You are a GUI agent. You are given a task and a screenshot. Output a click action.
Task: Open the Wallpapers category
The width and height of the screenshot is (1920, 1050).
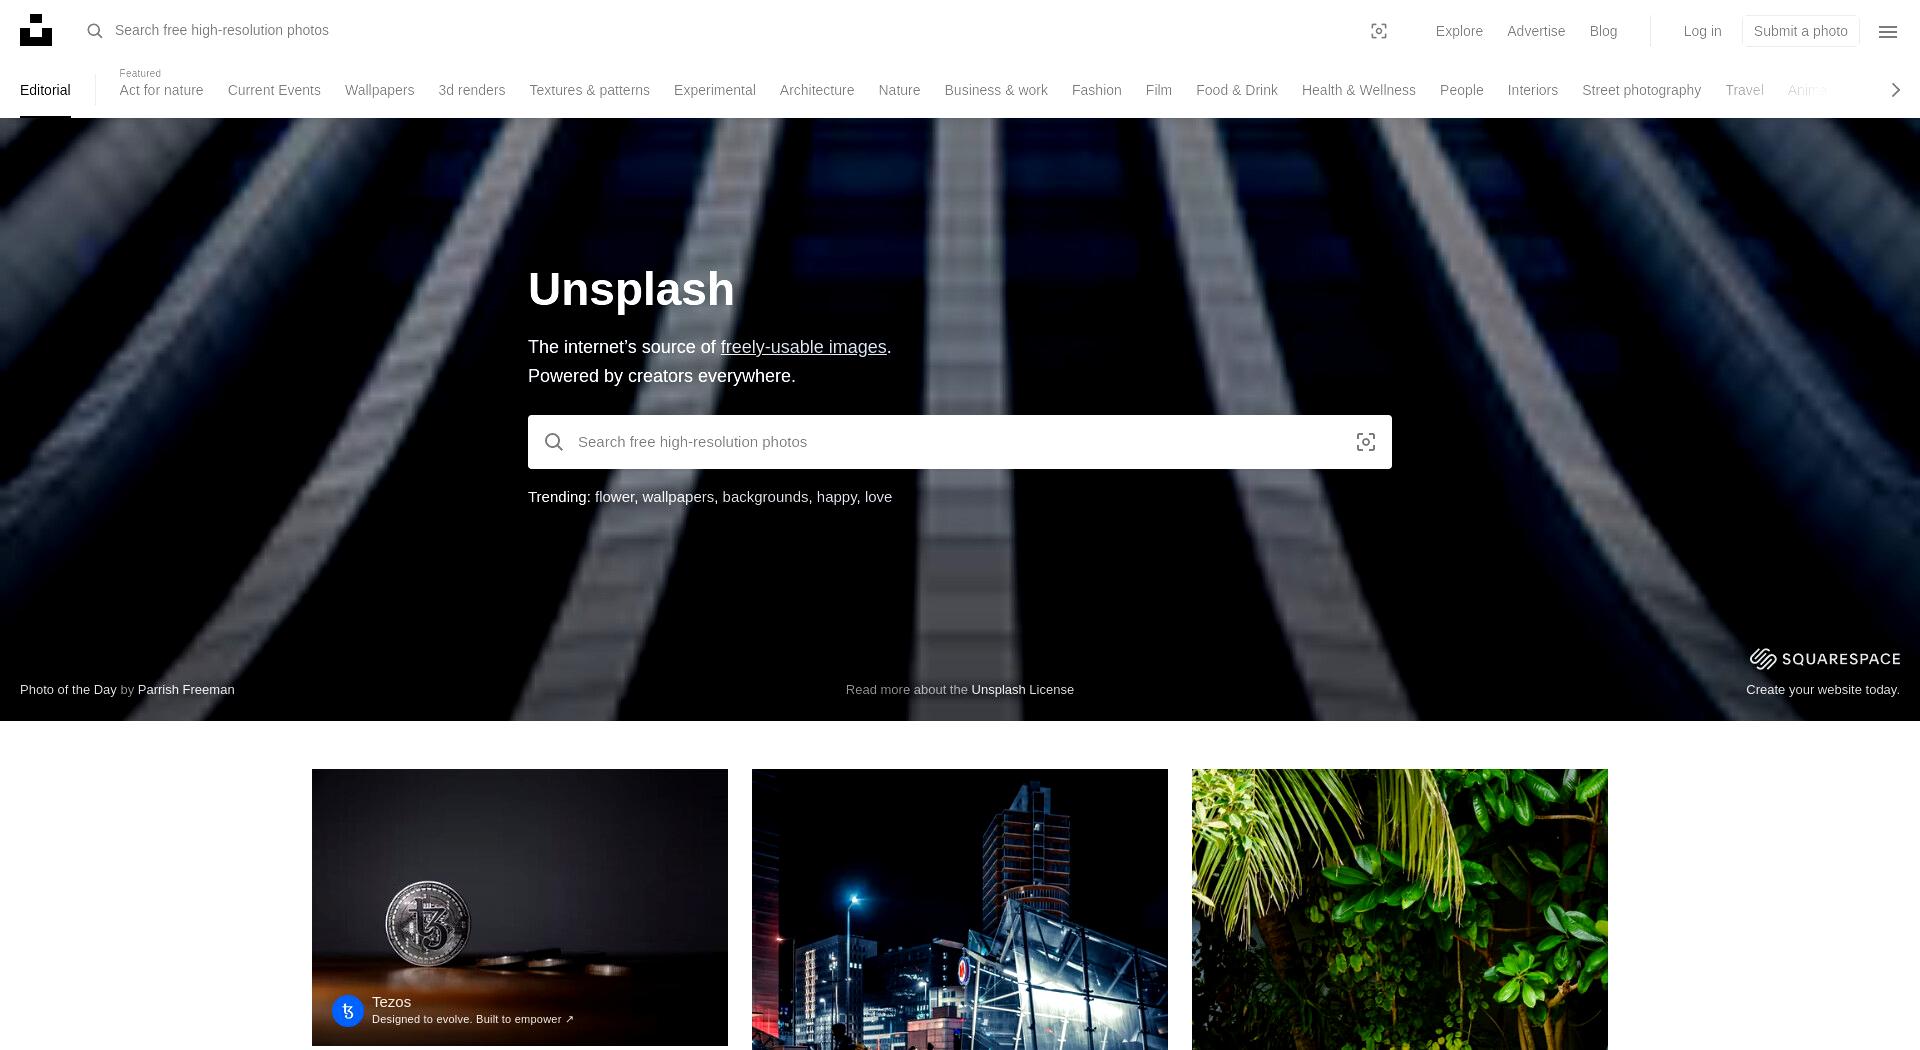coord(379,90)
